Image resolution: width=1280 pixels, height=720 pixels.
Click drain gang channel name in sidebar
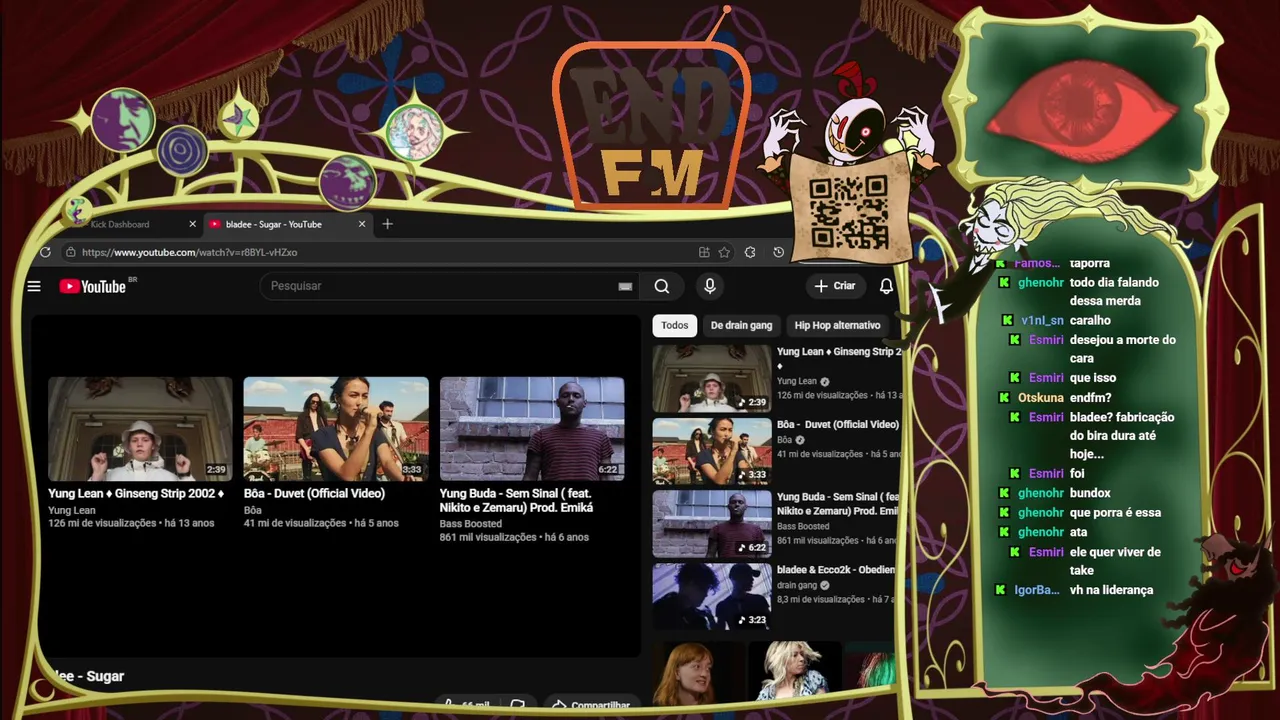click(797, 585)
